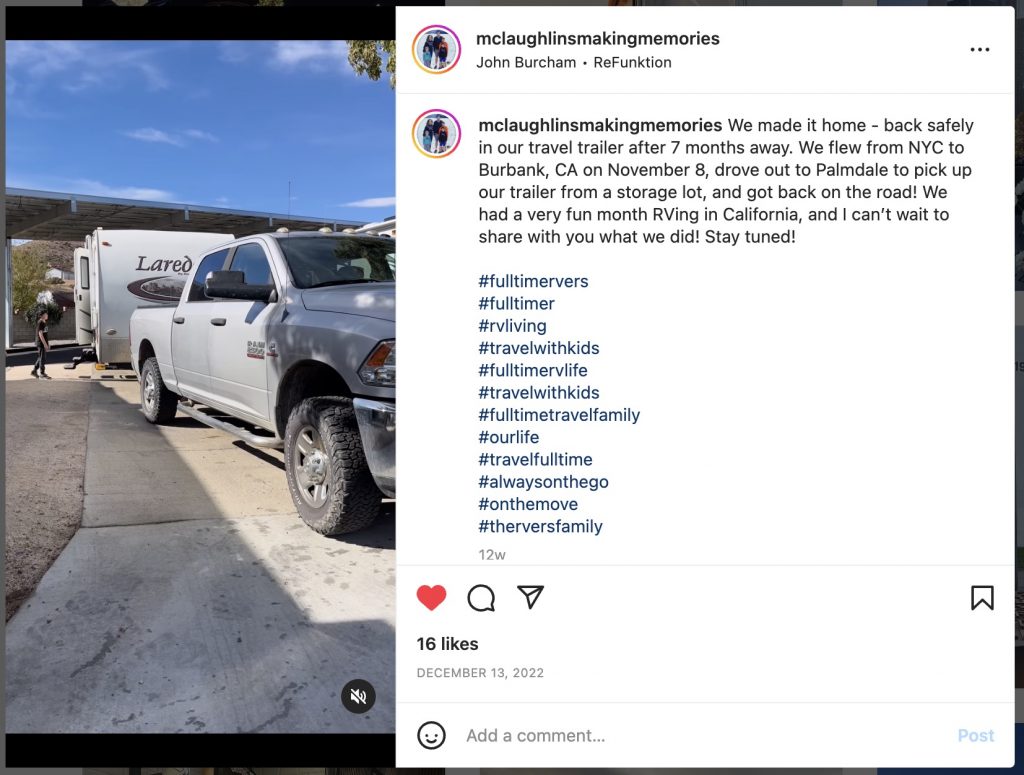Share post using paper plane icon
Screen dimensions: 1024x775
(530, 597)
